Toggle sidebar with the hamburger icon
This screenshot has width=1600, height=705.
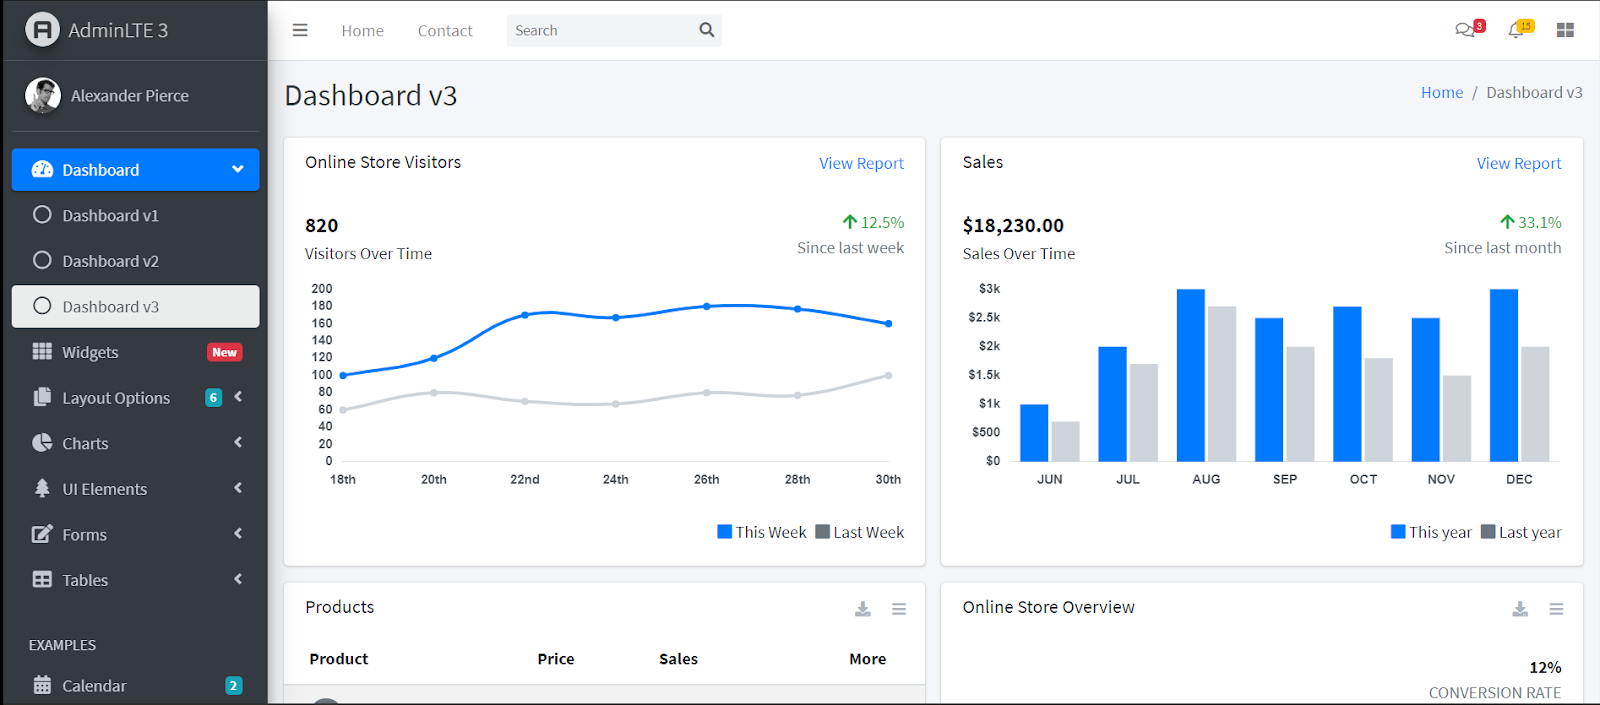(x=300, y=30)
